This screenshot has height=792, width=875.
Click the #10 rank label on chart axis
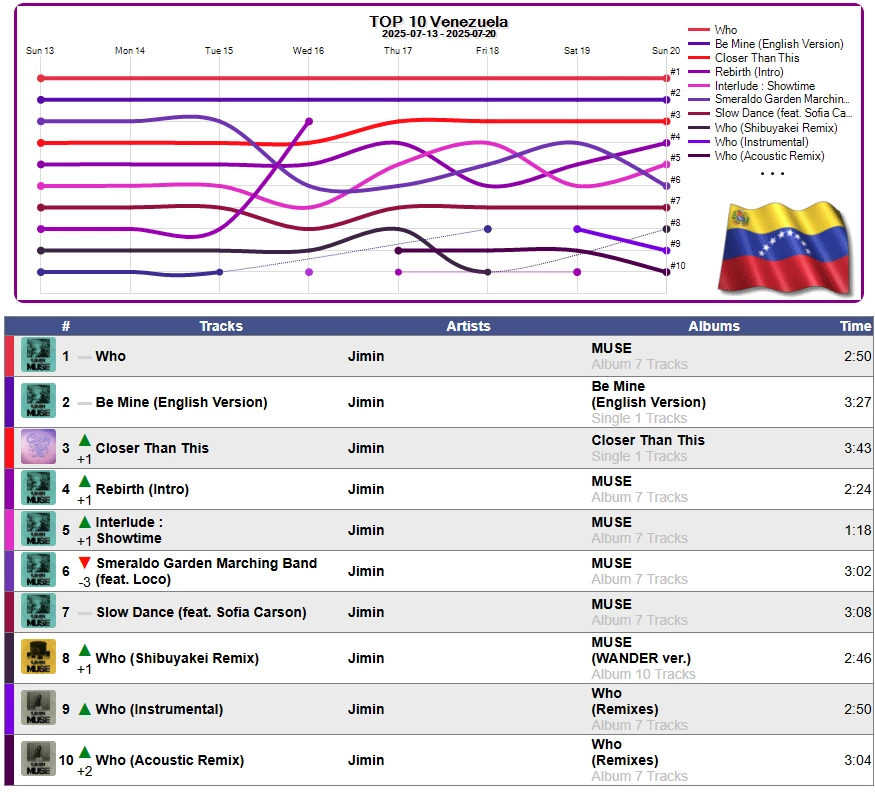coord(677,266)
